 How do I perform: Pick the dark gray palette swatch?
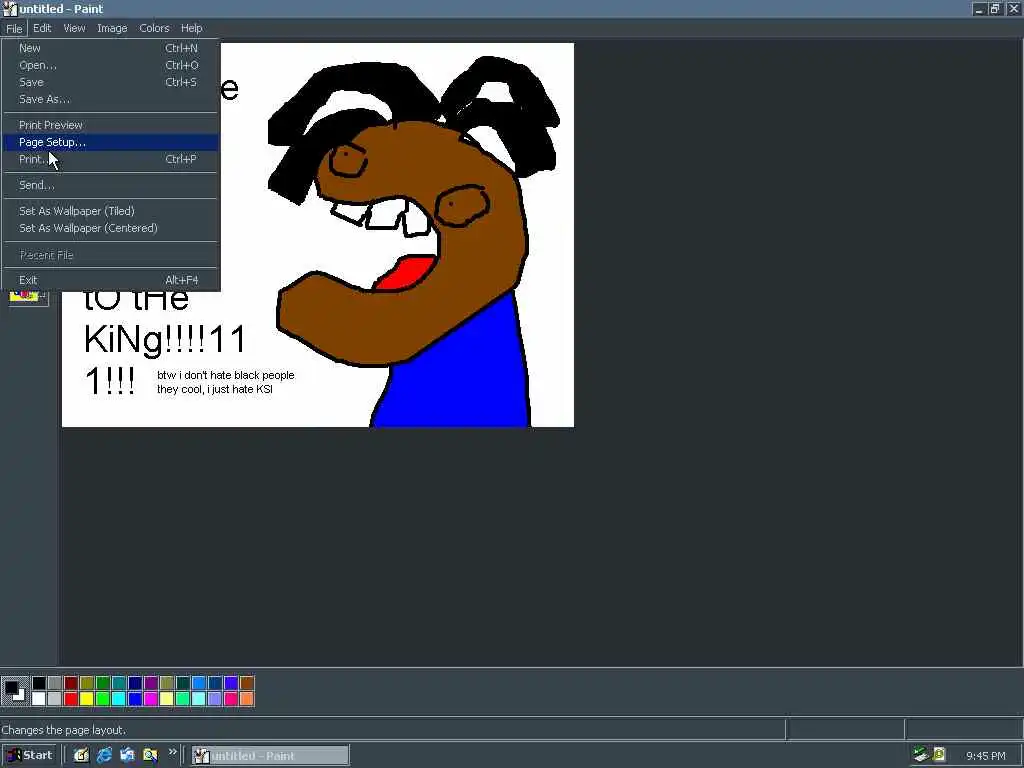55,683
